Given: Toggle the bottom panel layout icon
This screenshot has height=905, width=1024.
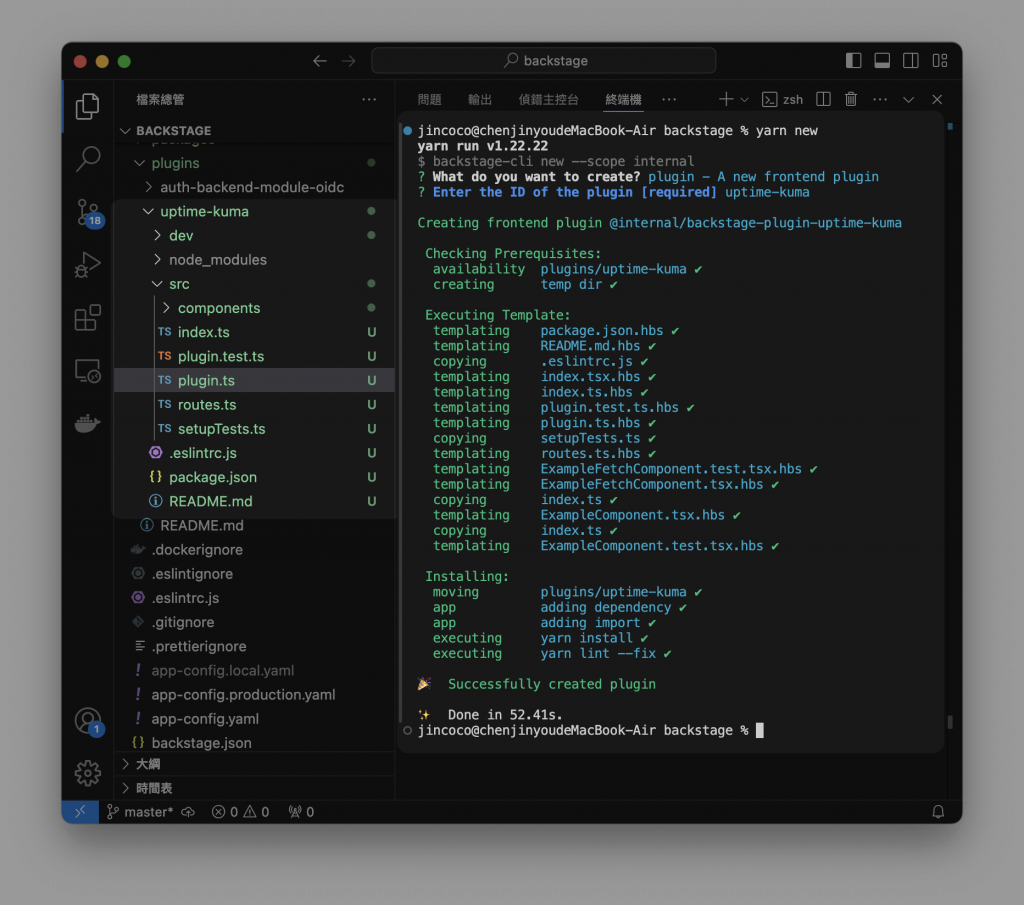Looking at the screenshot, I should tap(882, 61).
